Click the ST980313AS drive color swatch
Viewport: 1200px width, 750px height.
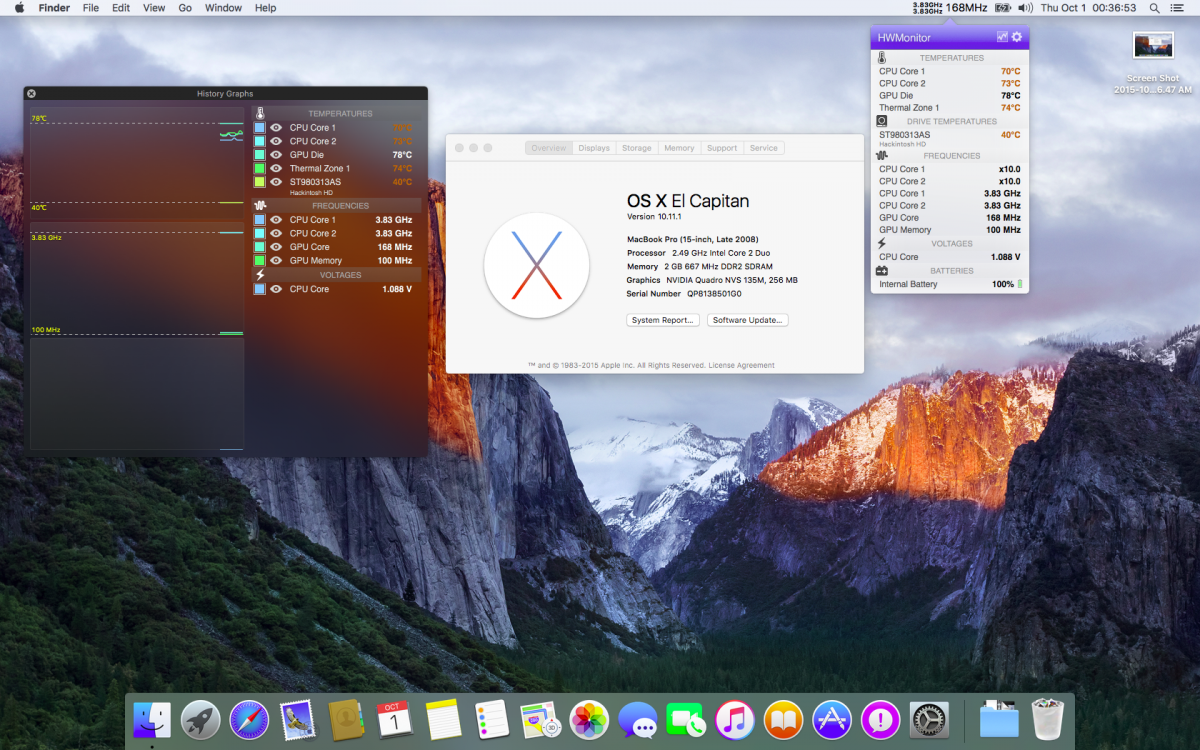click(x=260, y=182)
